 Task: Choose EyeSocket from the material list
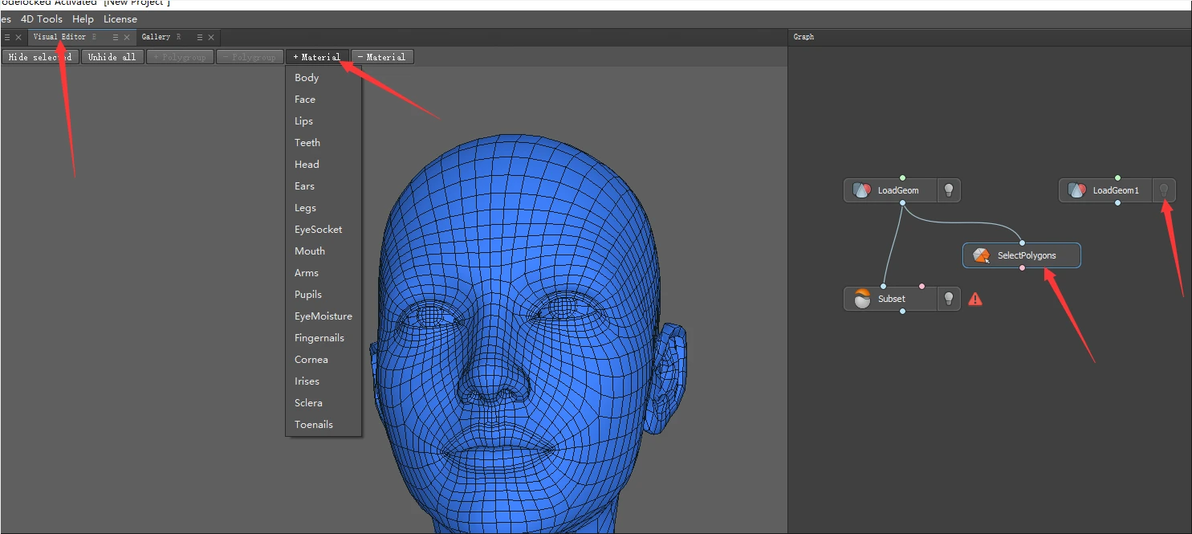(x=318, y=230)
